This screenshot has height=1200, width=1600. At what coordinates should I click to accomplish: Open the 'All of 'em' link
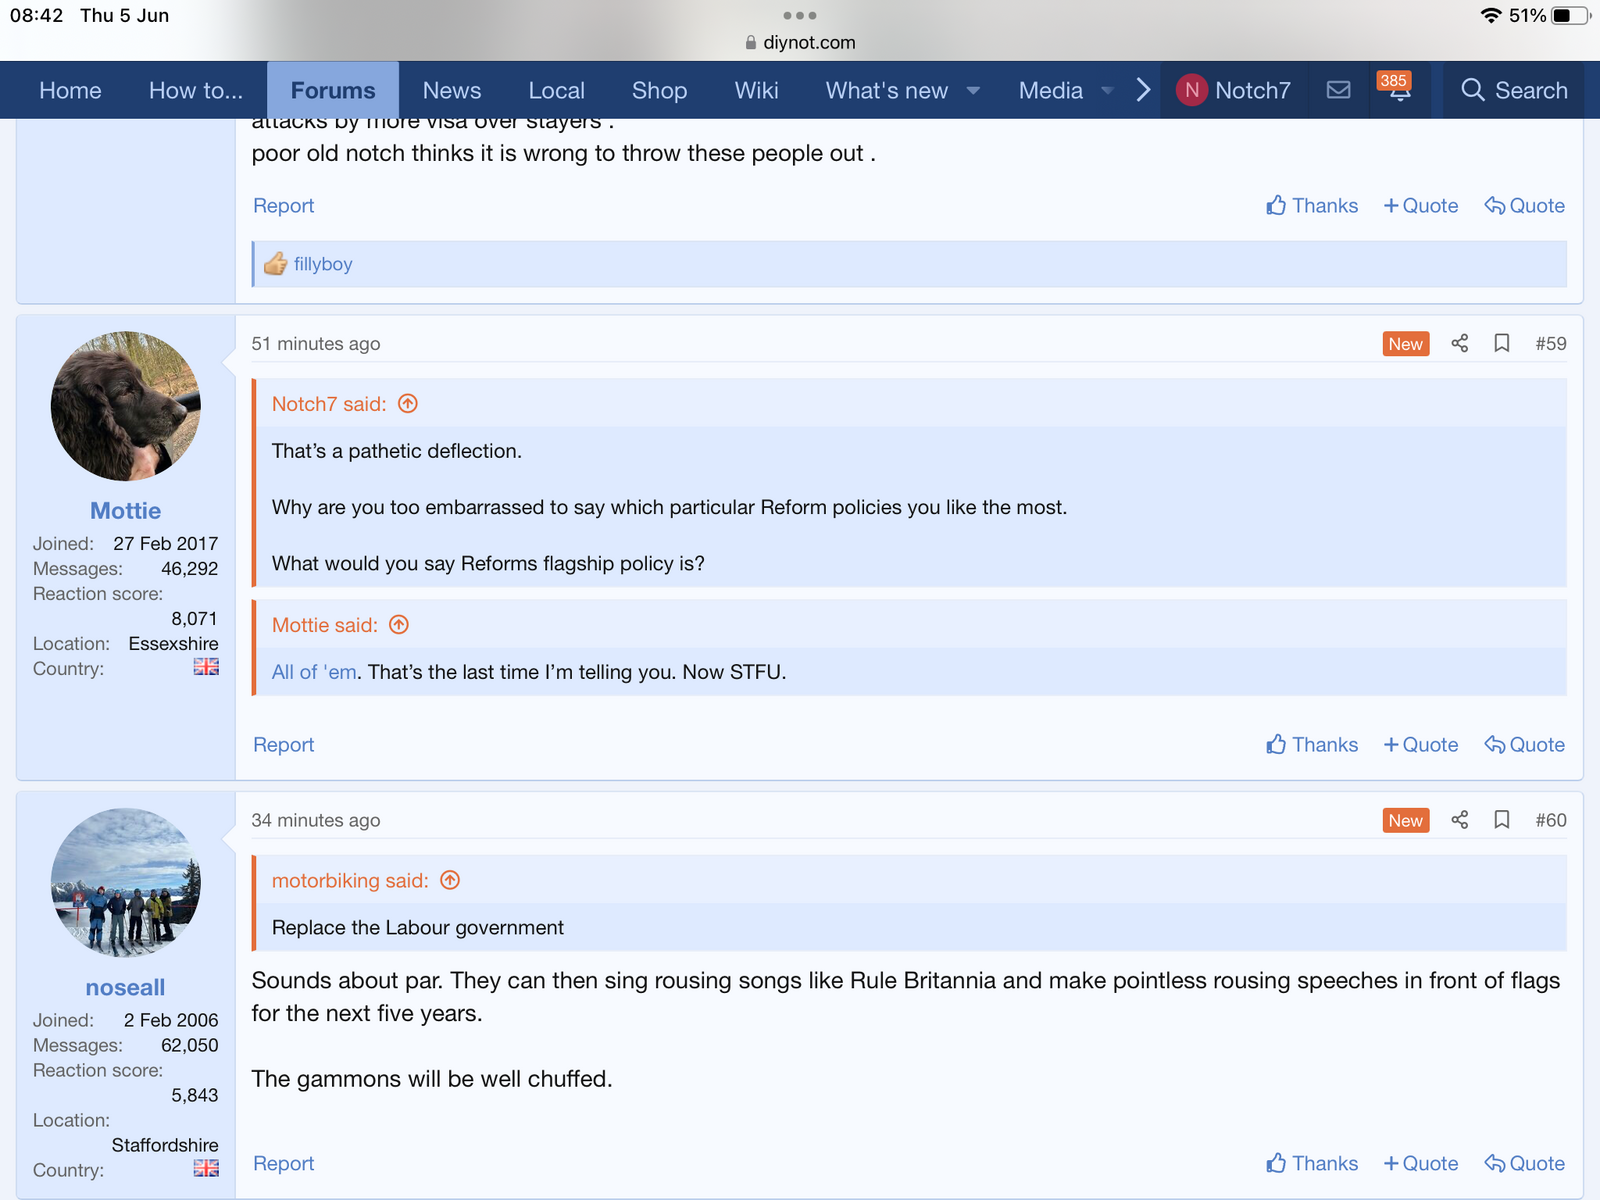pos(314,672)
